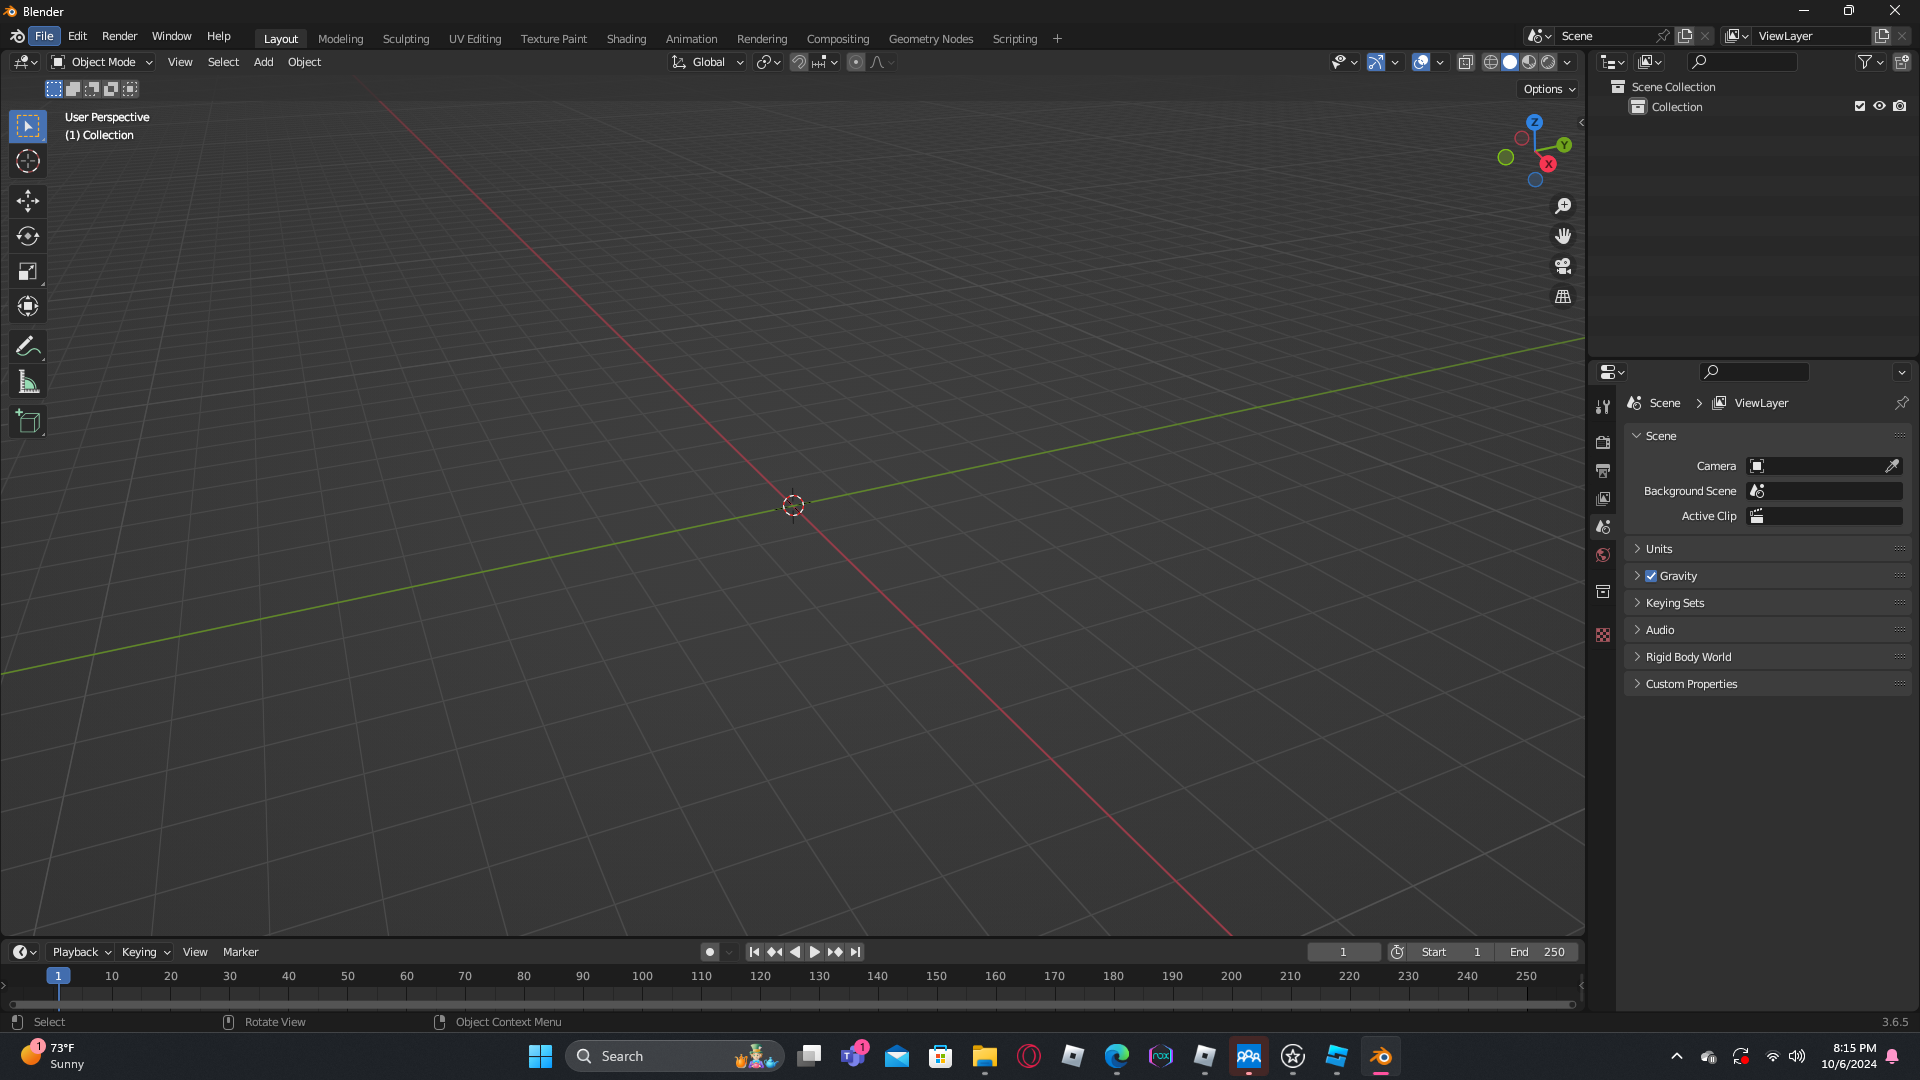
Task: Open the timeline Playback popover
Action: (x=81, y=952)
